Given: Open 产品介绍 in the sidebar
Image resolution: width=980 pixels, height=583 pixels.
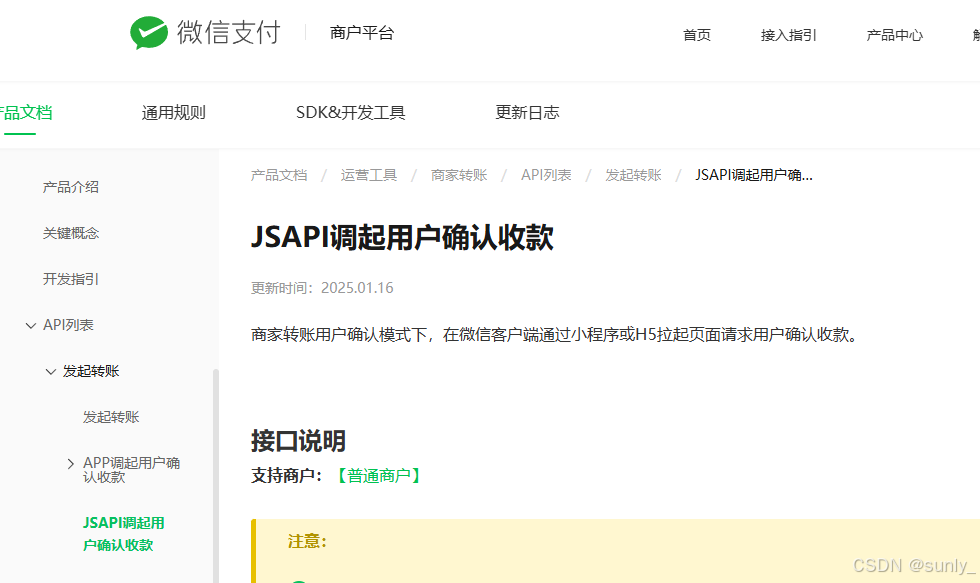Looking at the screenshot, I should (x=71, y=187).
